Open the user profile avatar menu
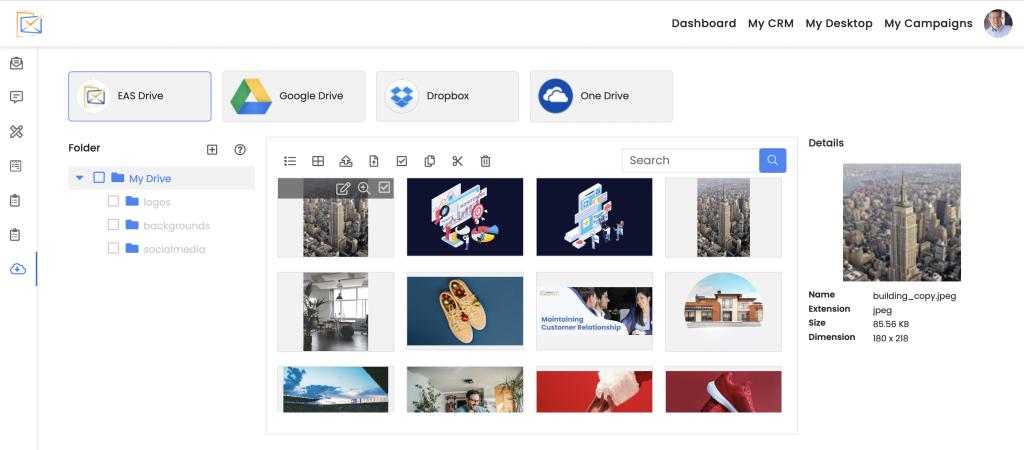This screenshot has height=450, width=1024. (997, 23)
